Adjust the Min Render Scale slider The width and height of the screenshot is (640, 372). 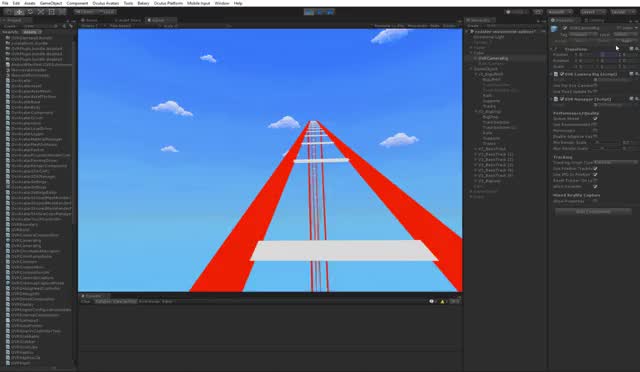point(608,143)
